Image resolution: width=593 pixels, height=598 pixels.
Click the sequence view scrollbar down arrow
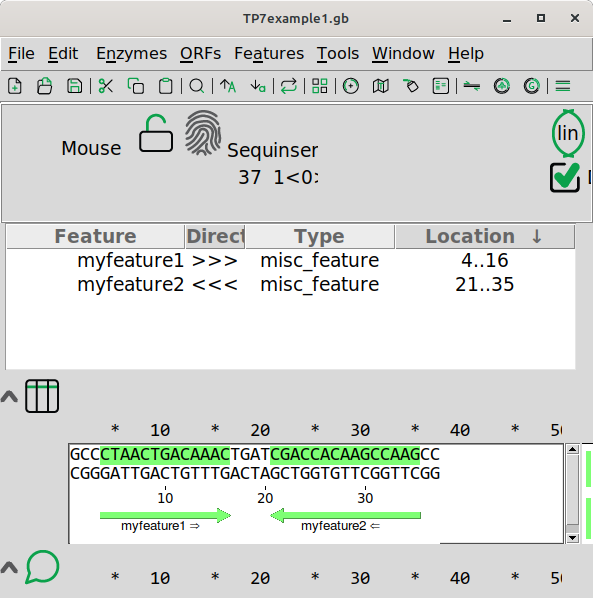[572, 538]
